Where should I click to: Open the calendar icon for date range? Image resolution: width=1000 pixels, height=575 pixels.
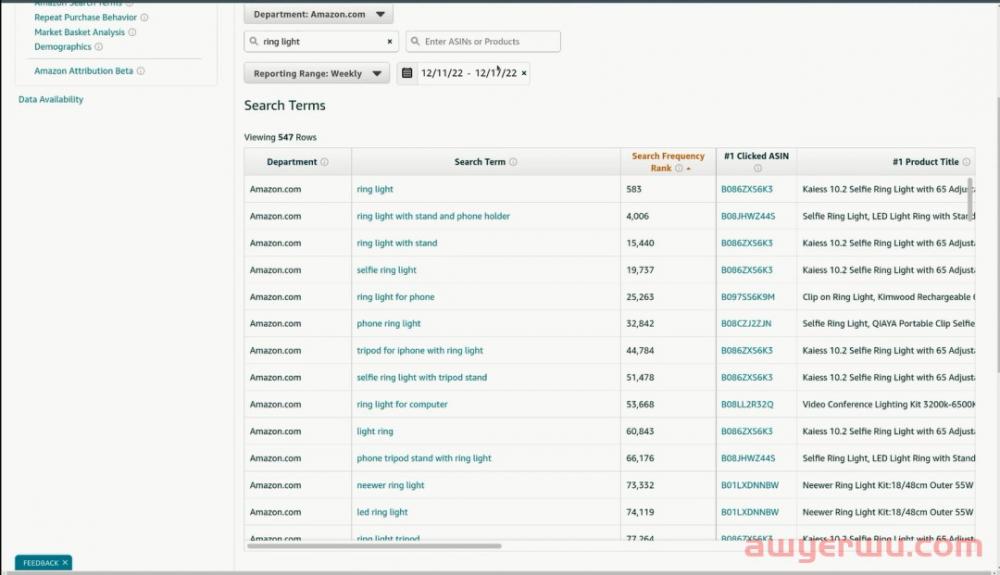click(407, 73)
